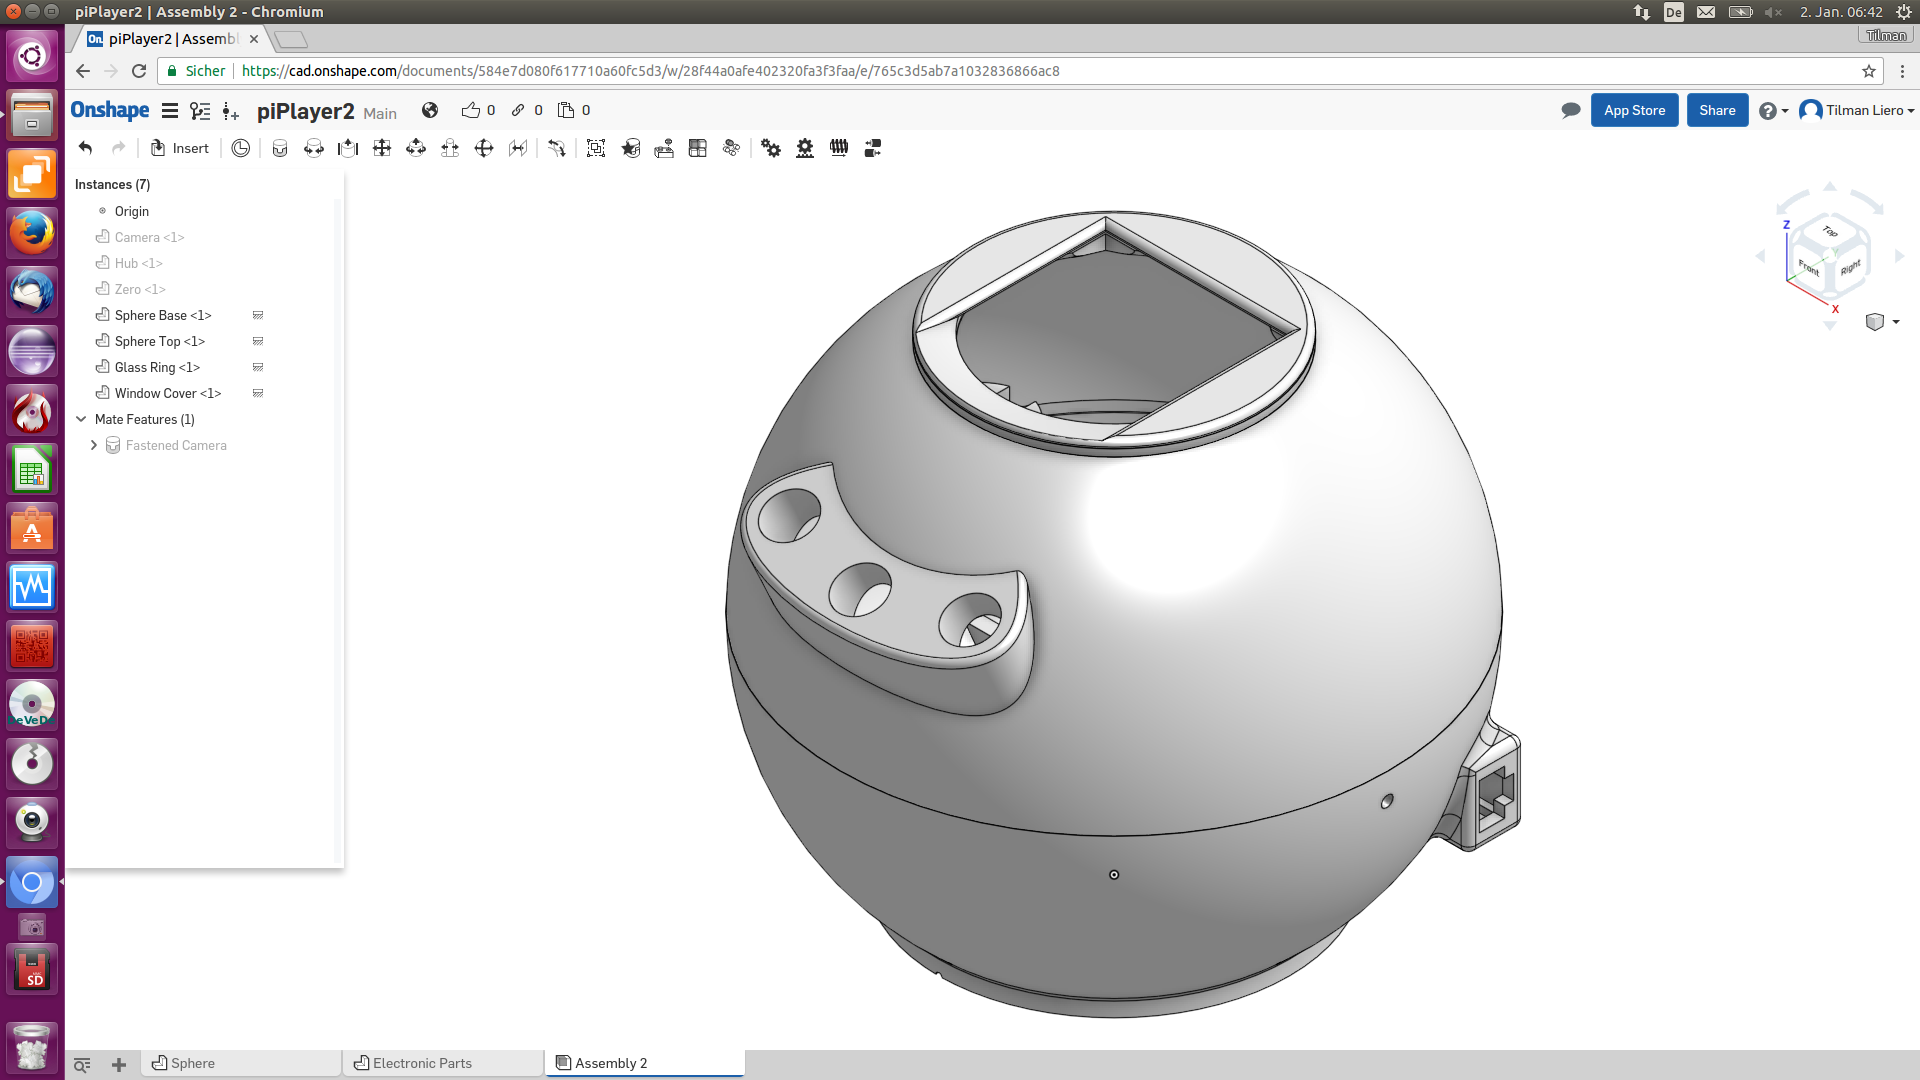Click the clock-shaped toolbar icon
The width and height of the screenshot is (1920, 1080).
tap(241, 148)
